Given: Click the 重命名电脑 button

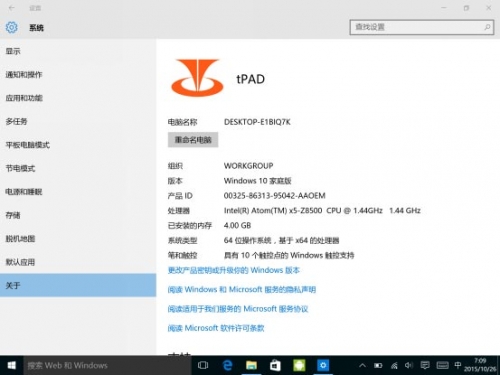Looking at the screenshot, I should click(x=193, y=140).
